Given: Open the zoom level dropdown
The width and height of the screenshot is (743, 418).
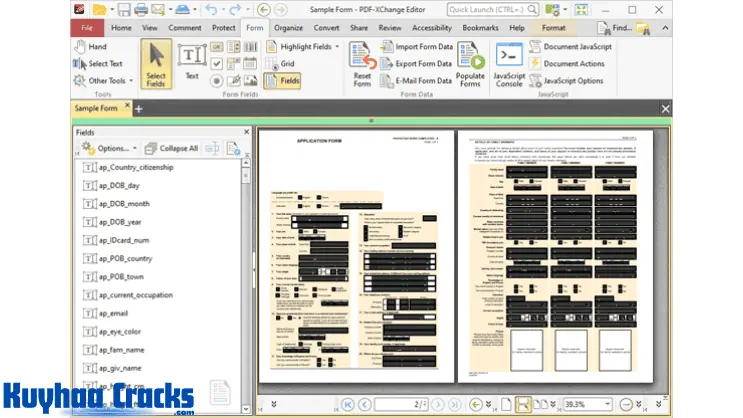Looking at the screenshot, I should tap(607, 404).
